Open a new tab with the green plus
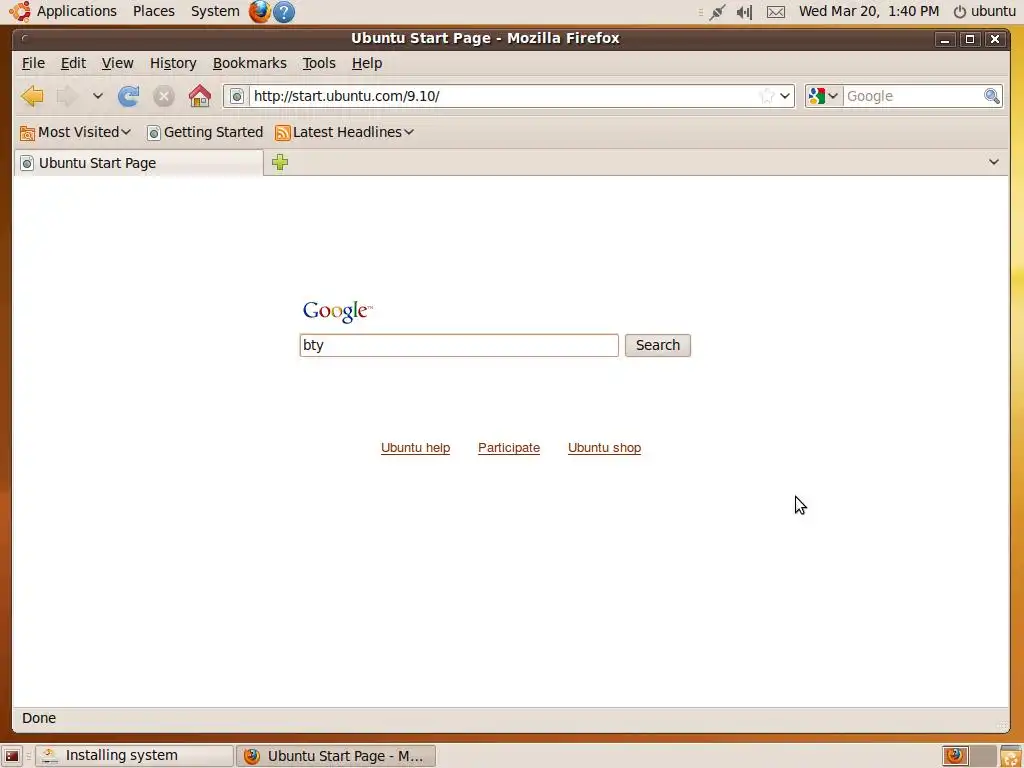This screenshot has height=768, width=1024. click(280, 163)
